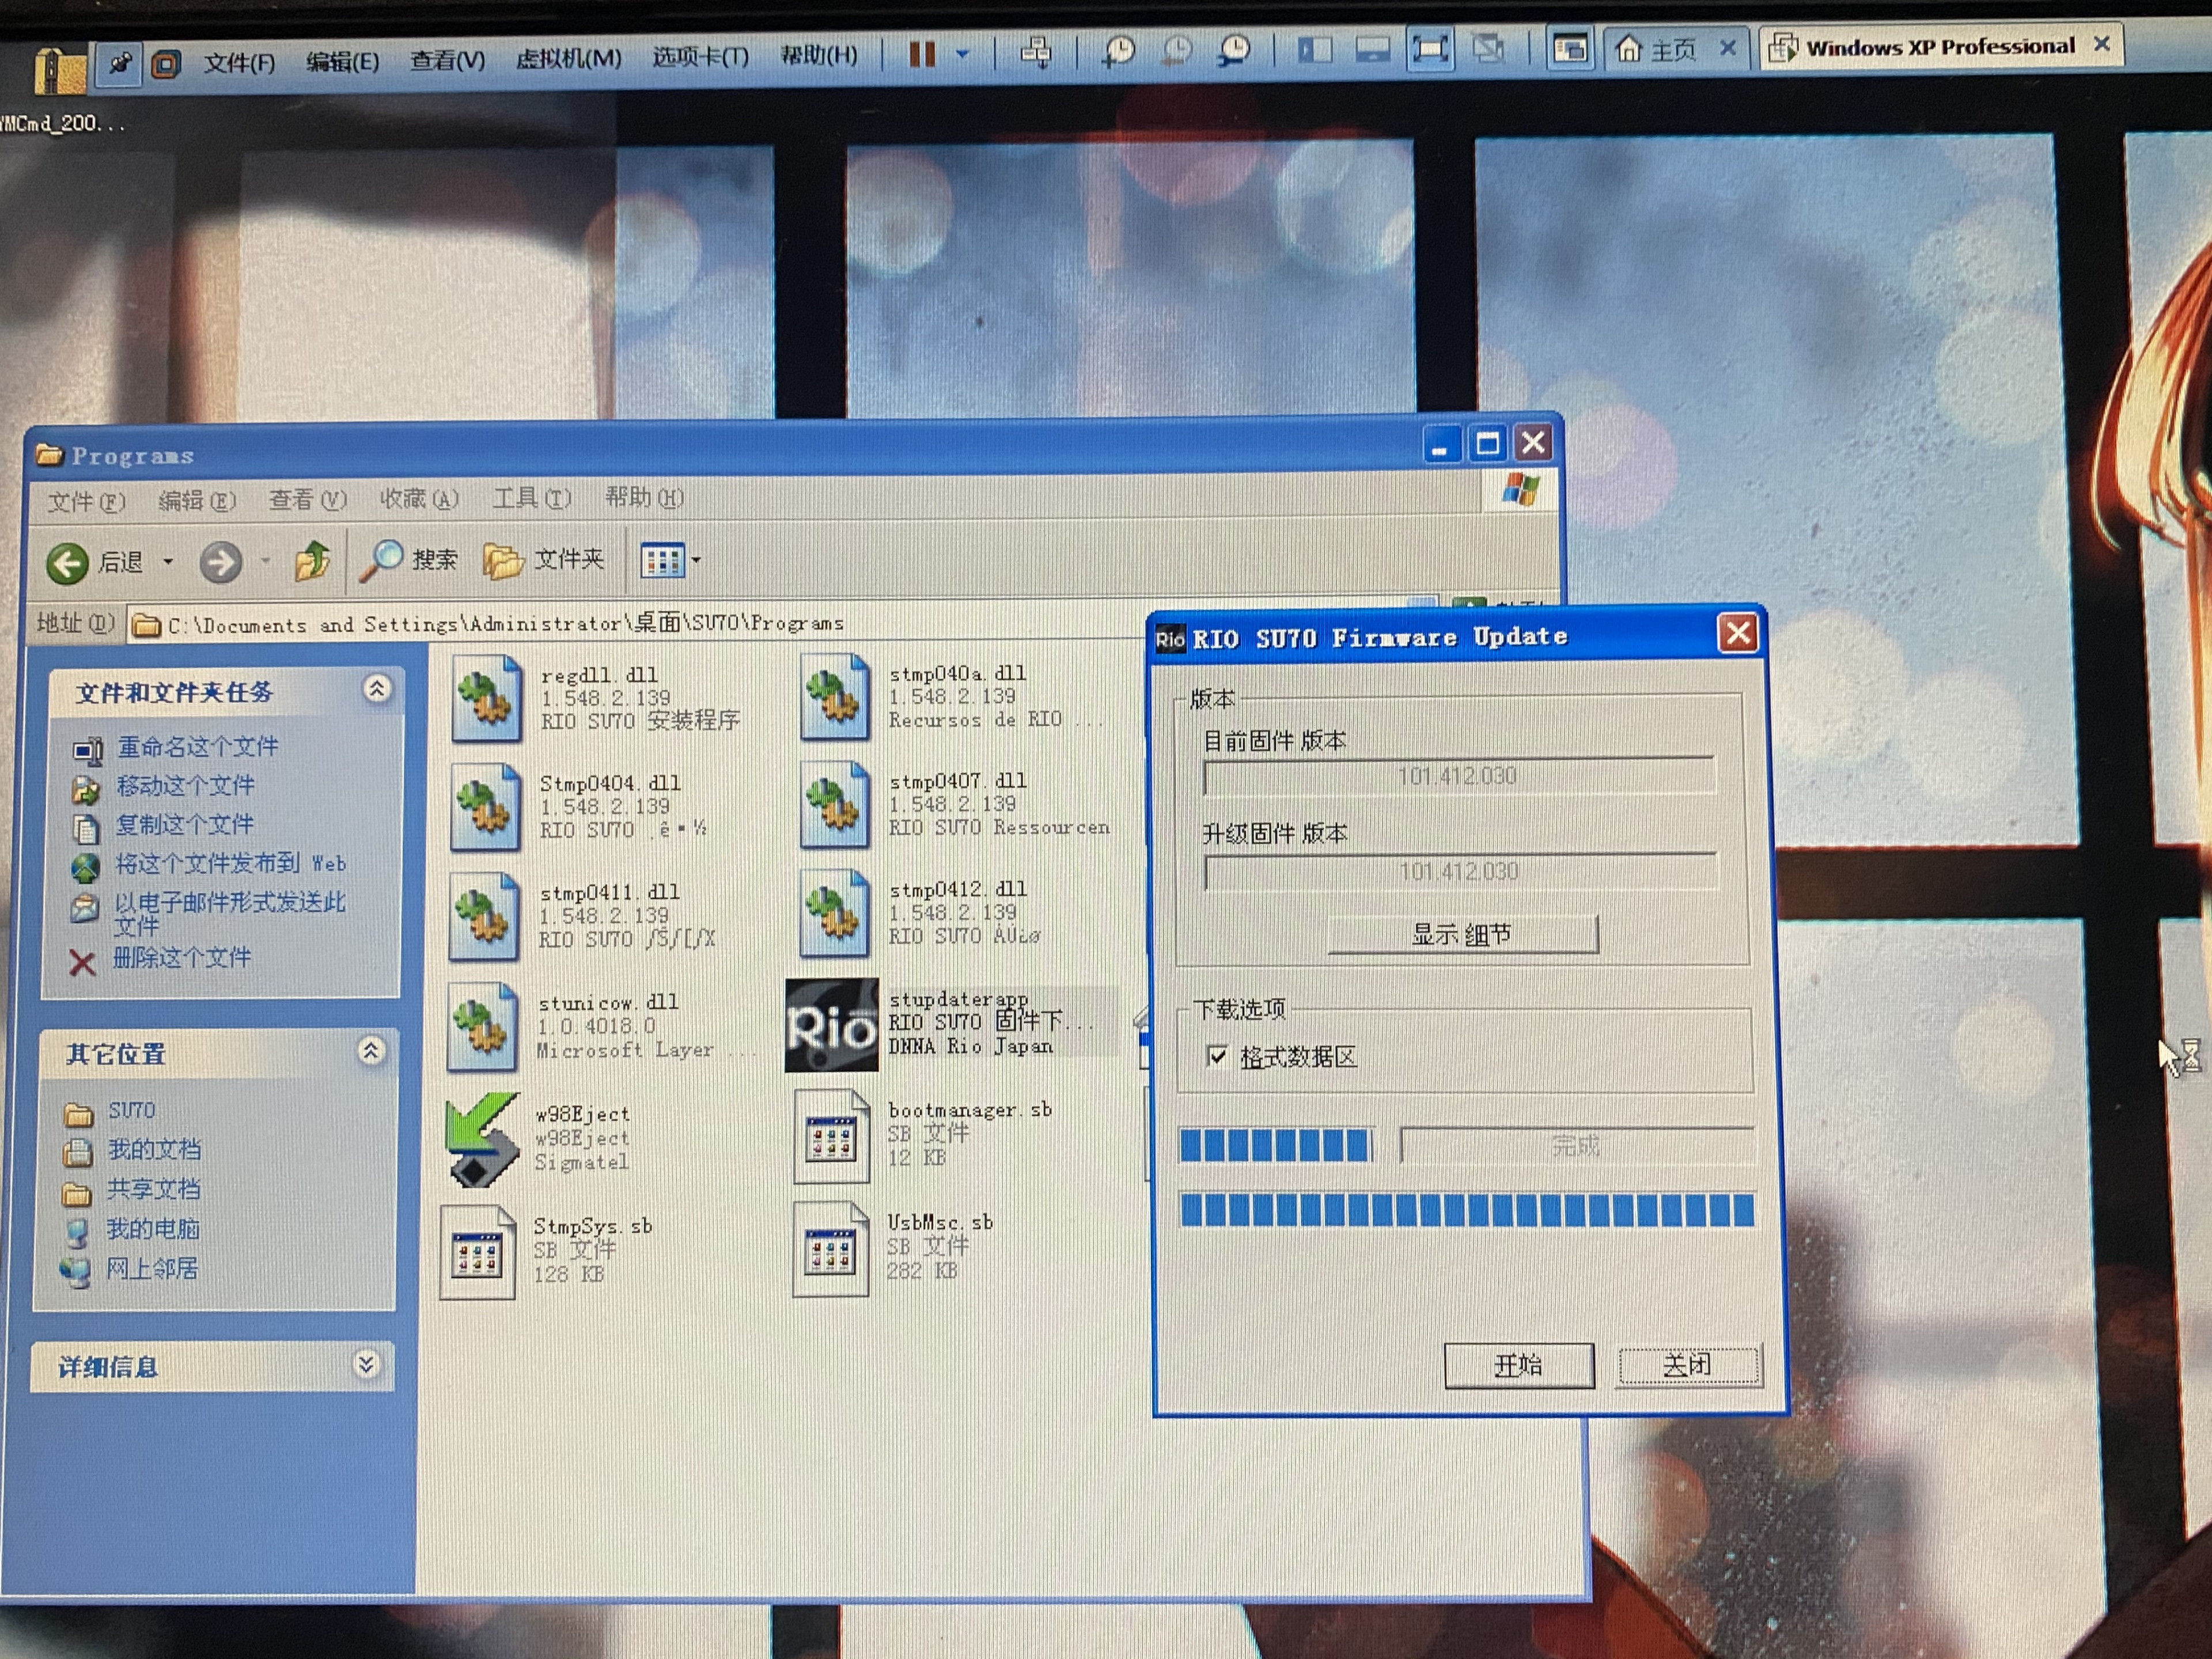Click the 开始 button in firmware dialog
Viewport: 2212px width, 1659px height.
[x=1518, y=1366]
